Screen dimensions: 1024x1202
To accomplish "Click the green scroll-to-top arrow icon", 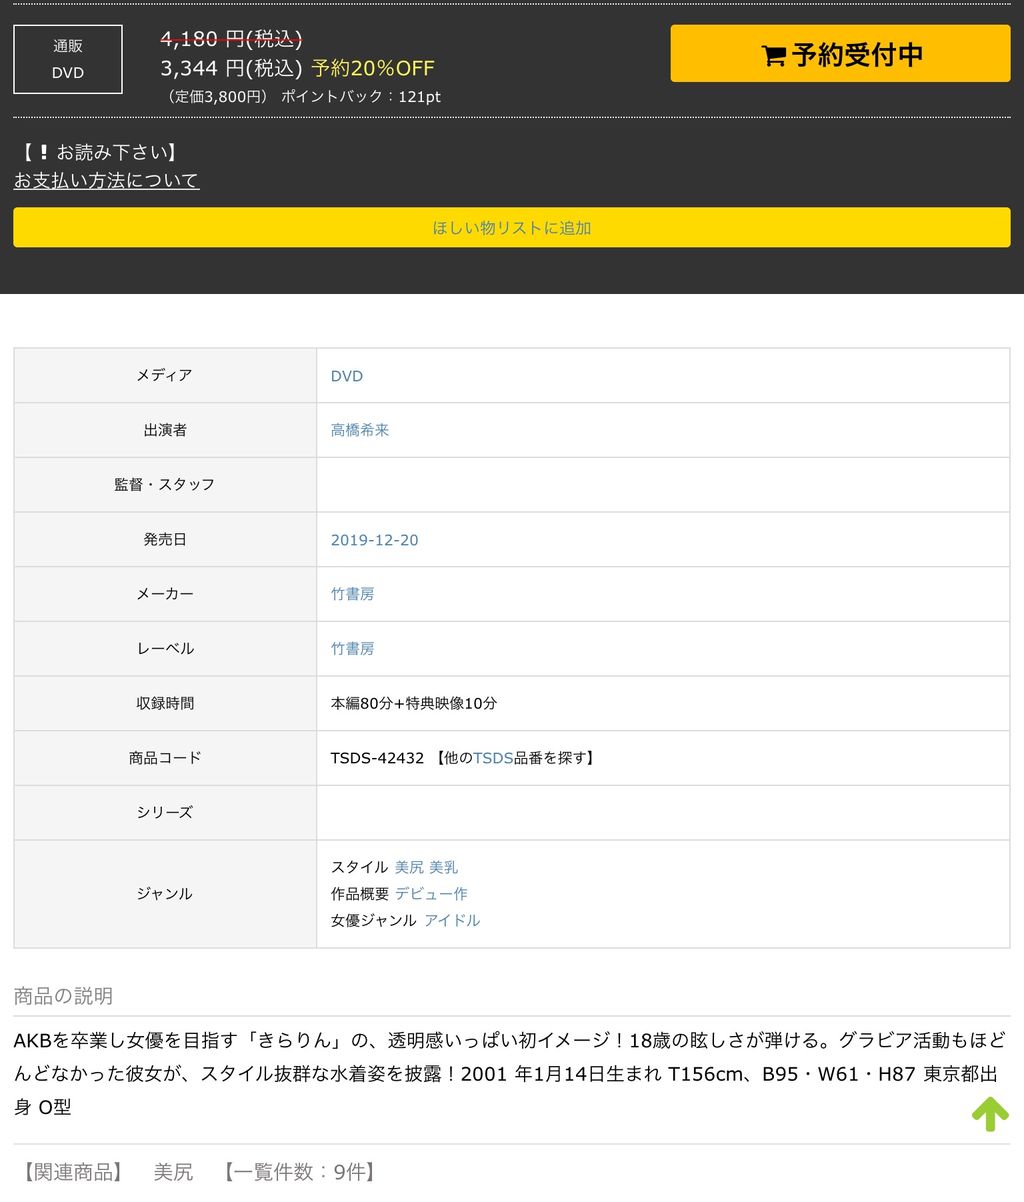I will pos(990,1114).
